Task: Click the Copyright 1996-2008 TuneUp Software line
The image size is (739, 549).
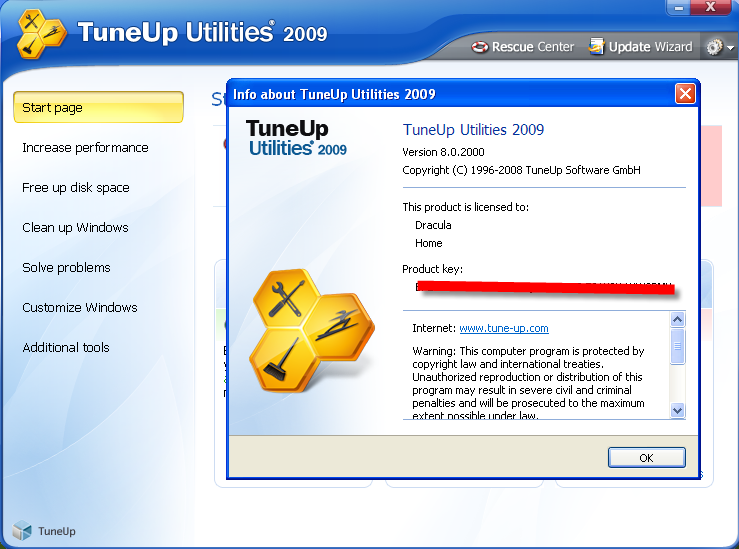Action: point(521,170)
